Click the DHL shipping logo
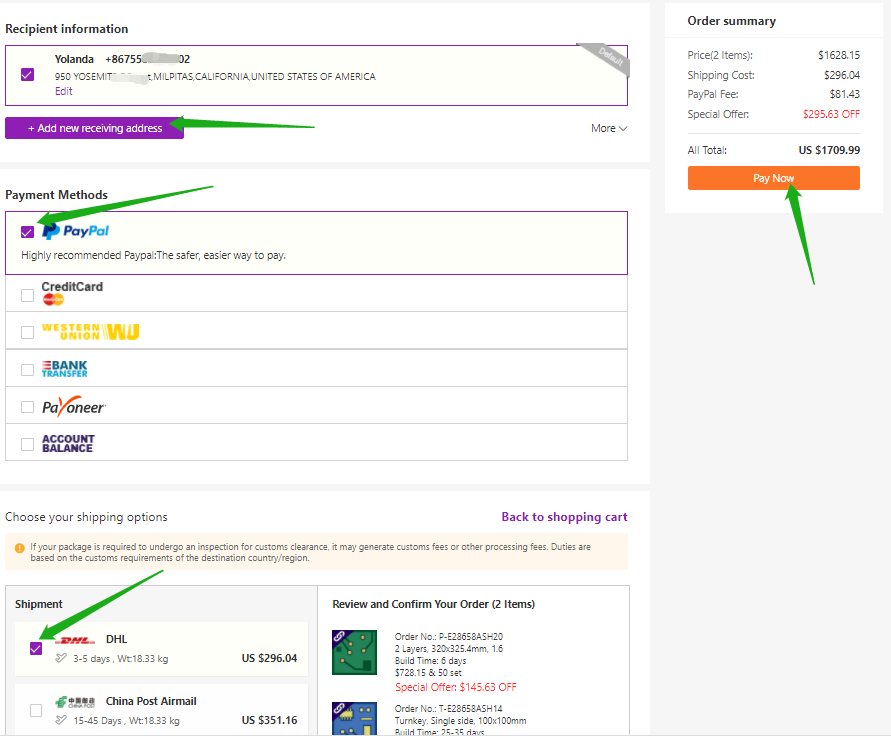Image resolution: width=891 pixels, height=736 pixels. tap(76, 641)
